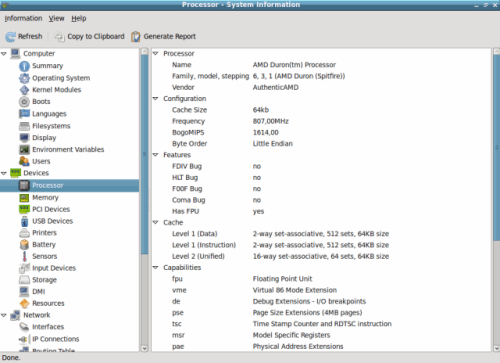Click the sidebar scrollbar down arrow
Image resolution: width=500 pixels, height=363 pixels.
(144, 348)
